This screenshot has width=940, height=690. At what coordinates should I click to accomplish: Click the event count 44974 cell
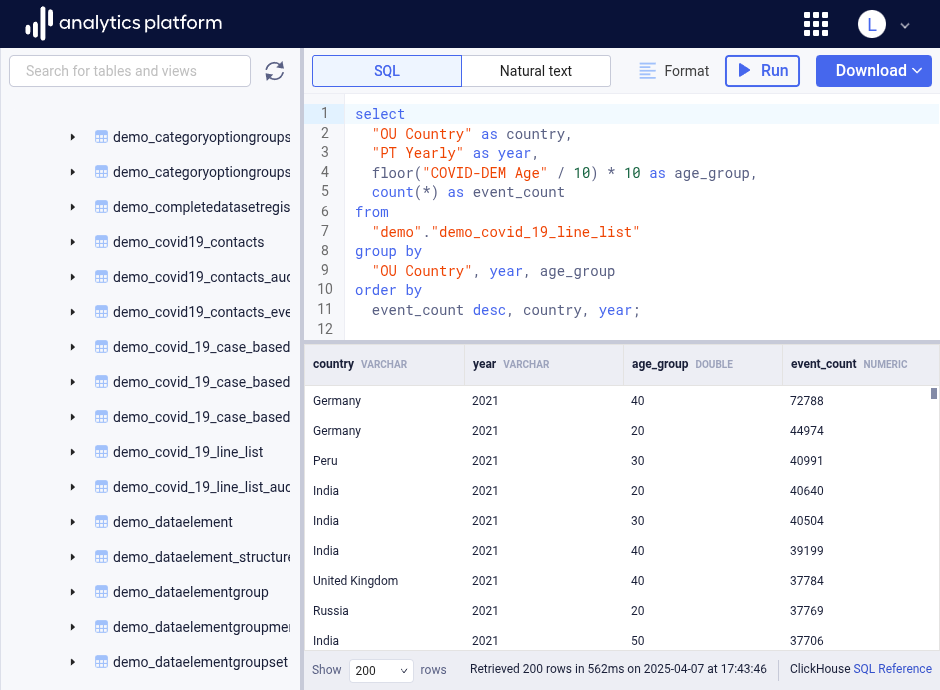(806, 431)
